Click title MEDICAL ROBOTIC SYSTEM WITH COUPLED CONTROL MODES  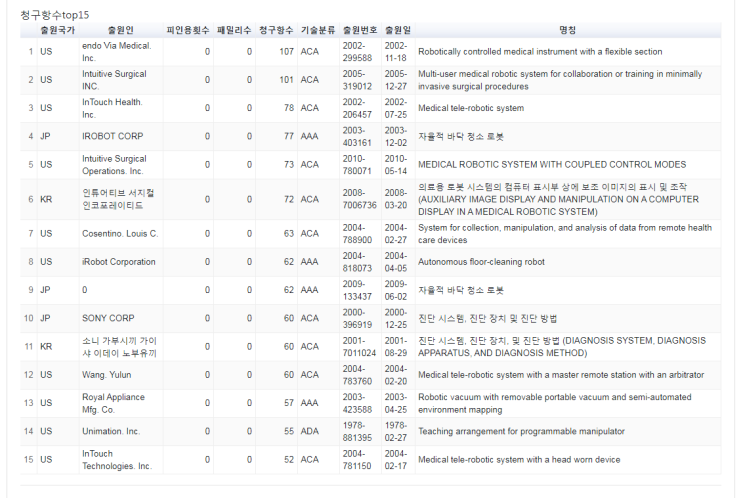click(x=552, y=164)
